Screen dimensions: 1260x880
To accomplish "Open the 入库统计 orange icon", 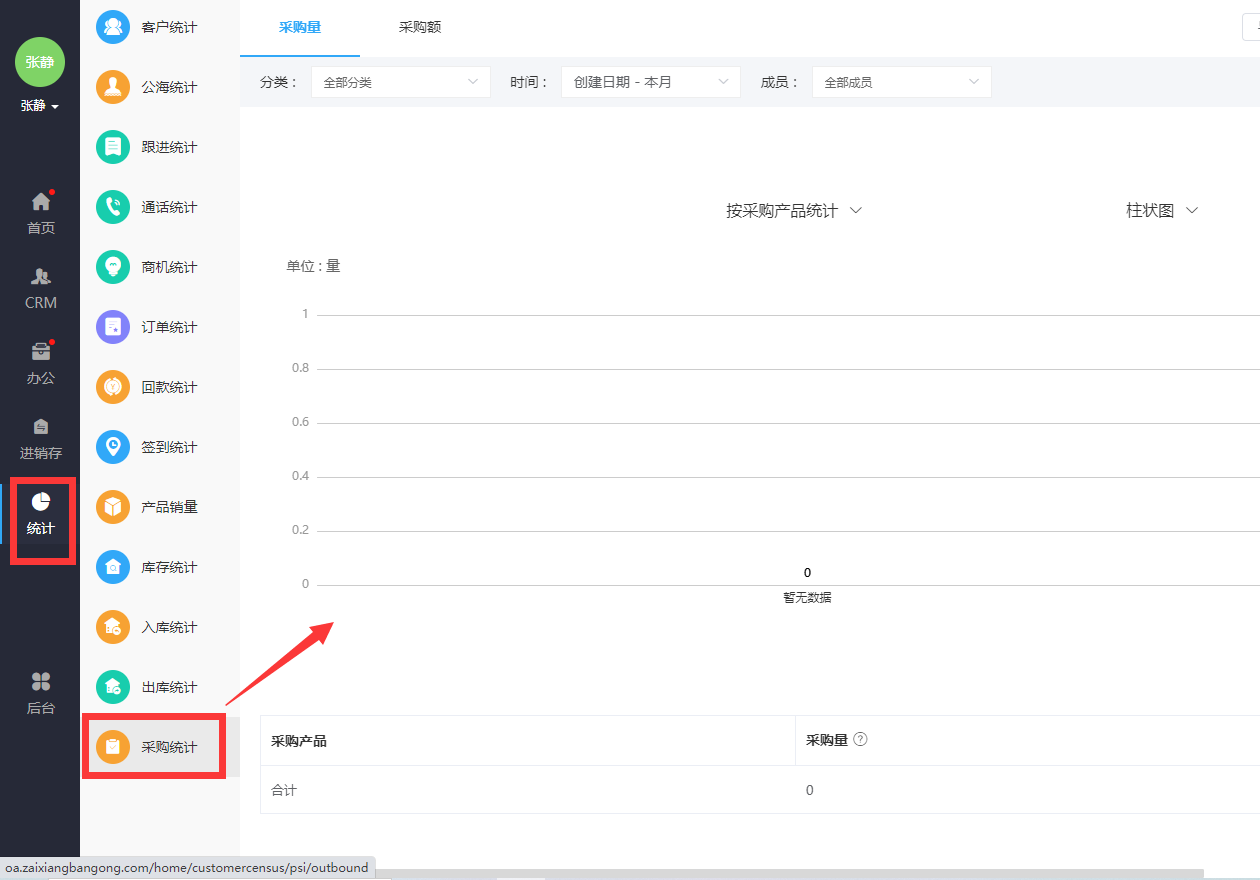I will pos(113,627).
